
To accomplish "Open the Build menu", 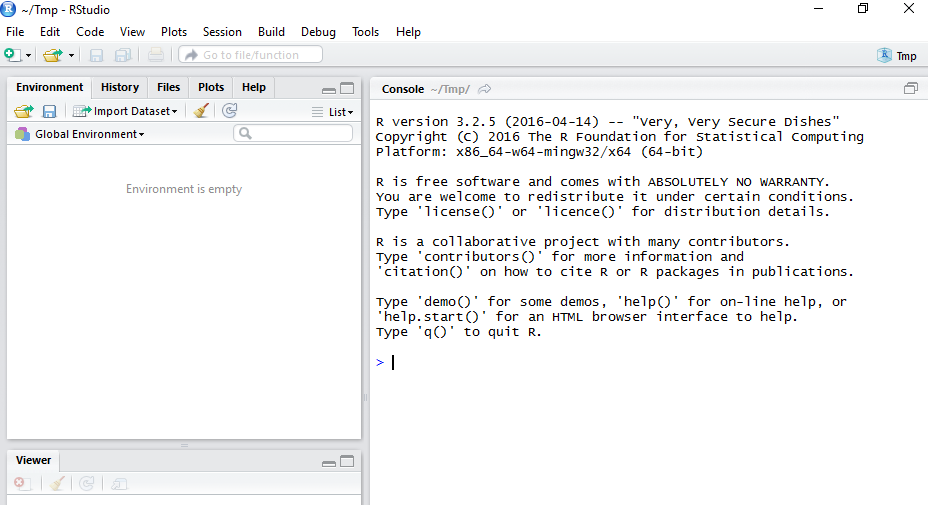I will pyautogui.click(x=271, y=32).
